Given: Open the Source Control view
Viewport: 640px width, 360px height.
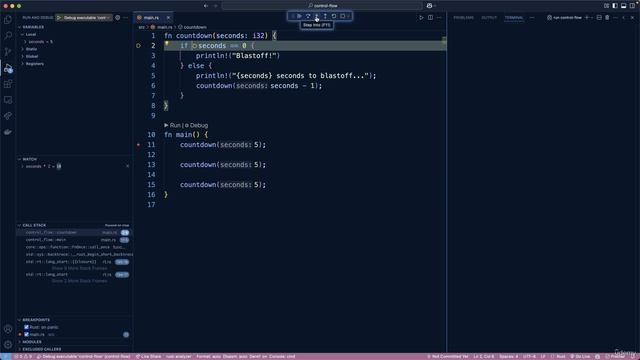Looking at the screenshot, I should 8,51.
